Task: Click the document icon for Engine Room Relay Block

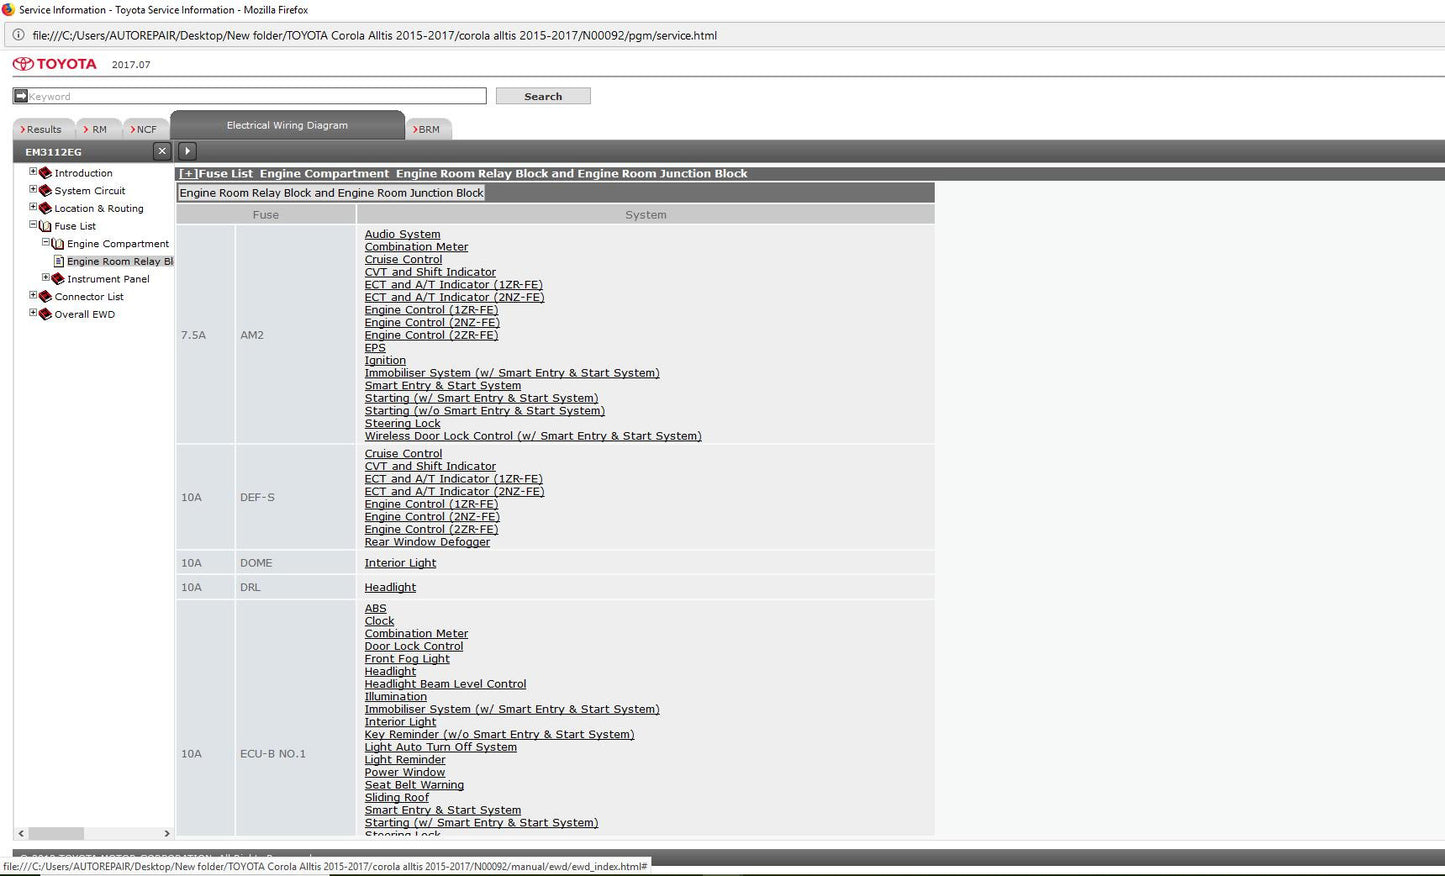Action: [x=58, y=262]
